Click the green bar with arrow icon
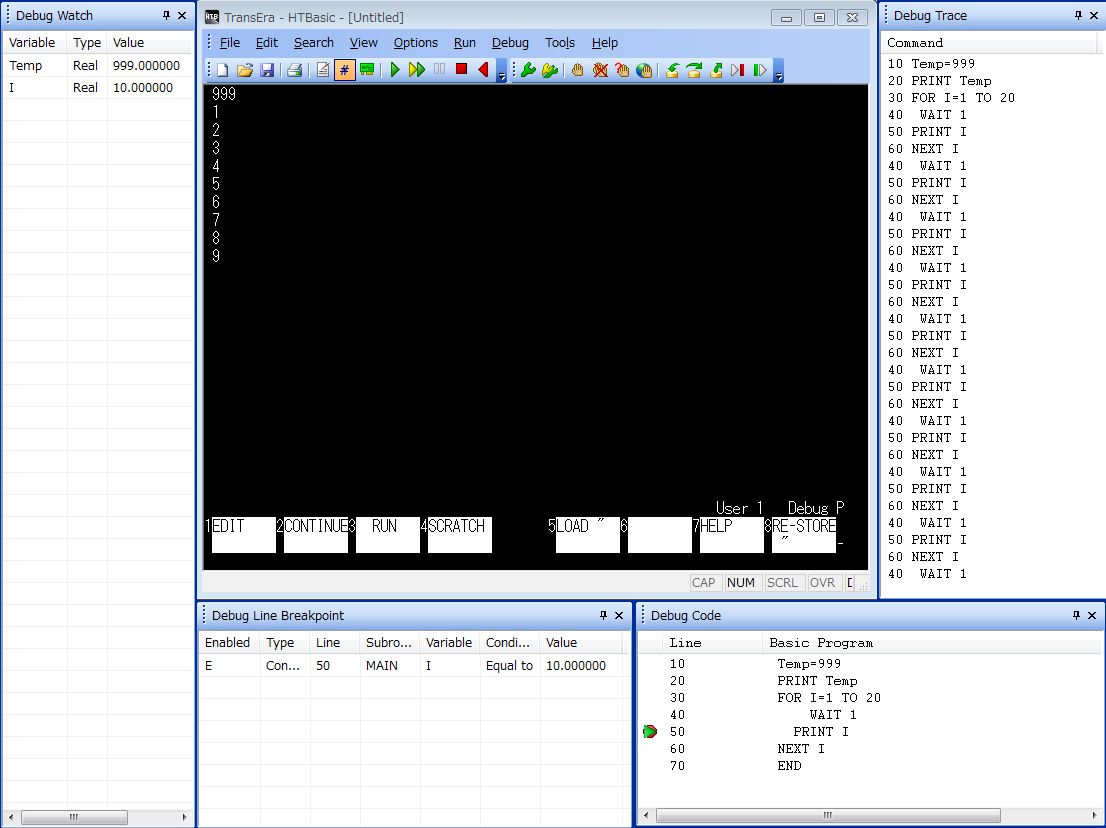Image resolution: width=1106 pixels, height=828 pixels. click(760, 70)
